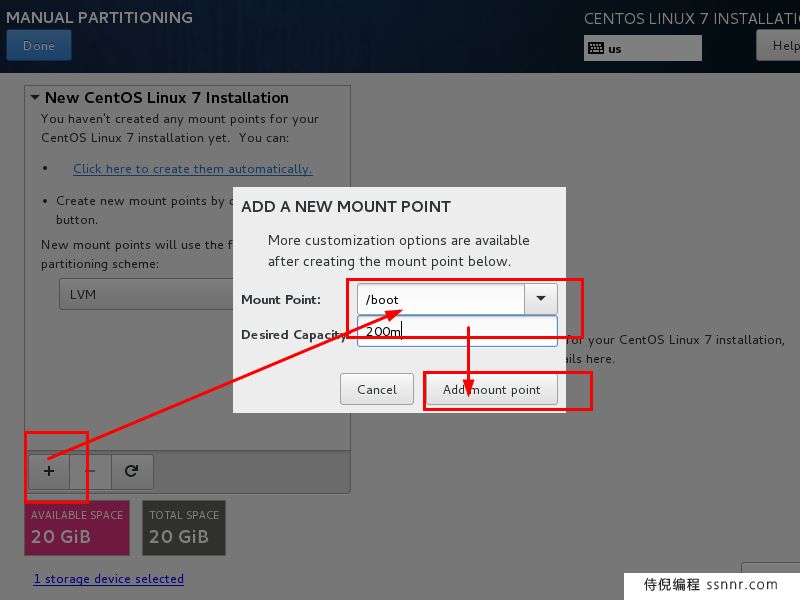The image size is (800, 600).
Task: Click the plus icon to add mount point
Action: click(49, 471)
